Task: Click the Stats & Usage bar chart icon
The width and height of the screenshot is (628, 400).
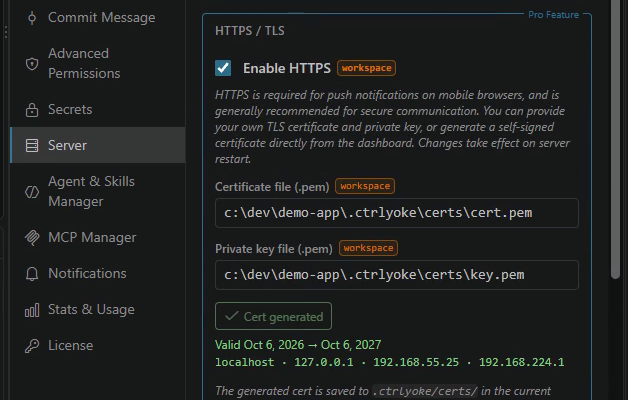Action: (32, 310)
